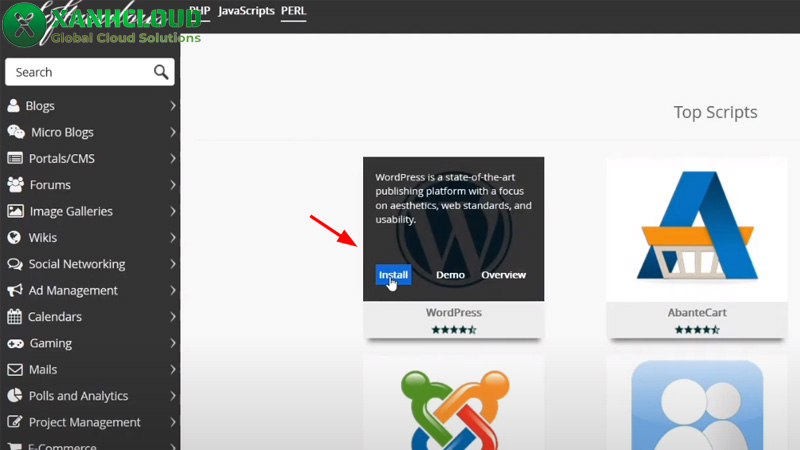Expand the Micro Blogs category chevron

pyautogui.click(x=173, y=132)
